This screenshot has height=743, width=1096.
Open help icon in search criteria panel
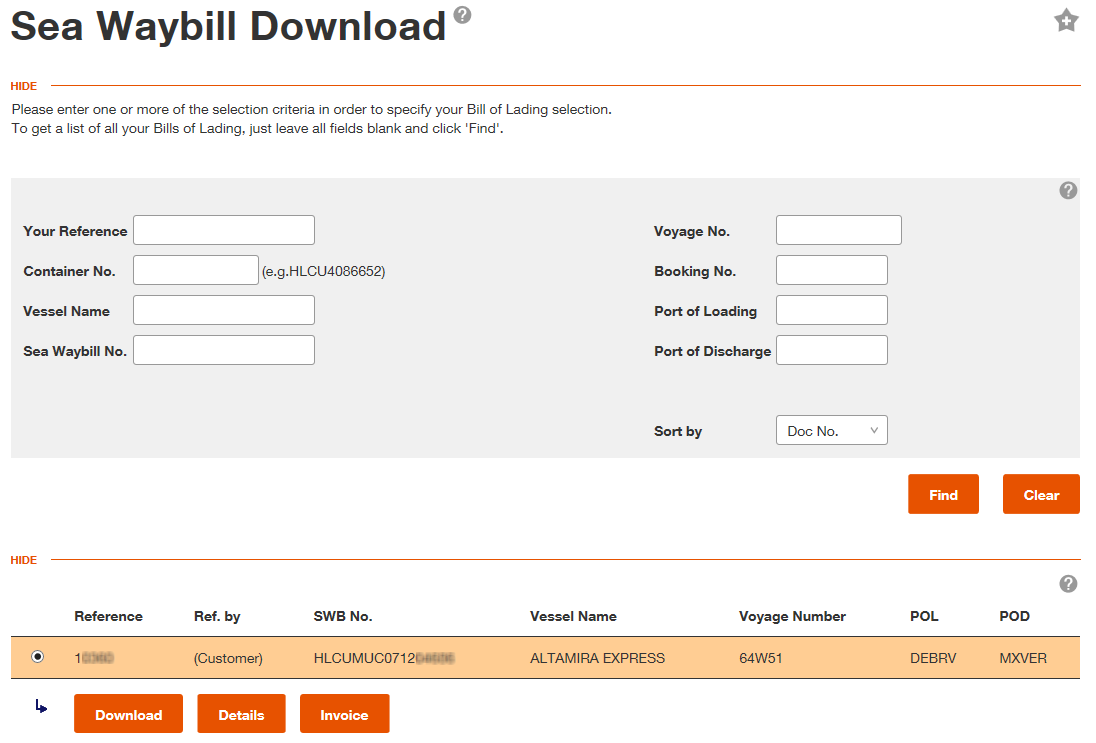[1068, 190]
